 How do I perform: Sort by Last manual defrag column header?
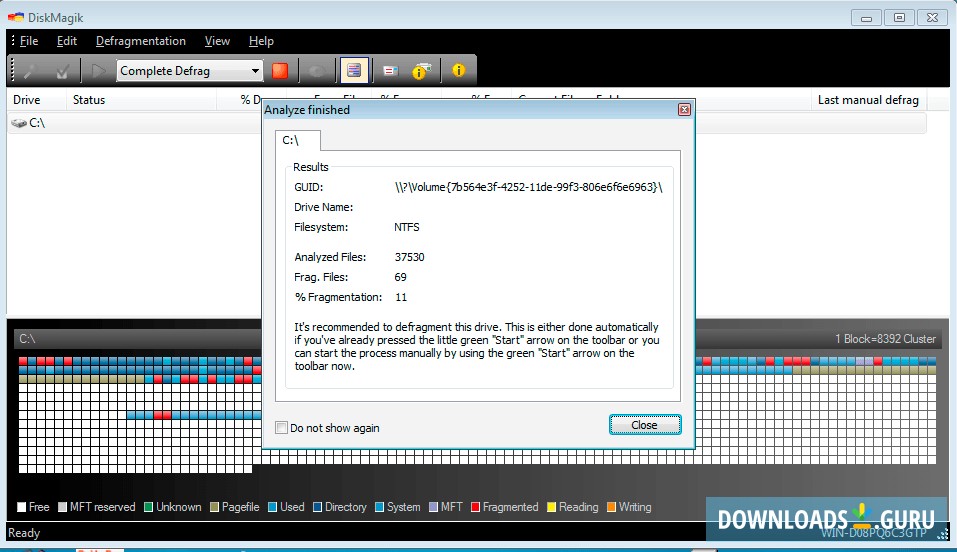coord(868,100)
